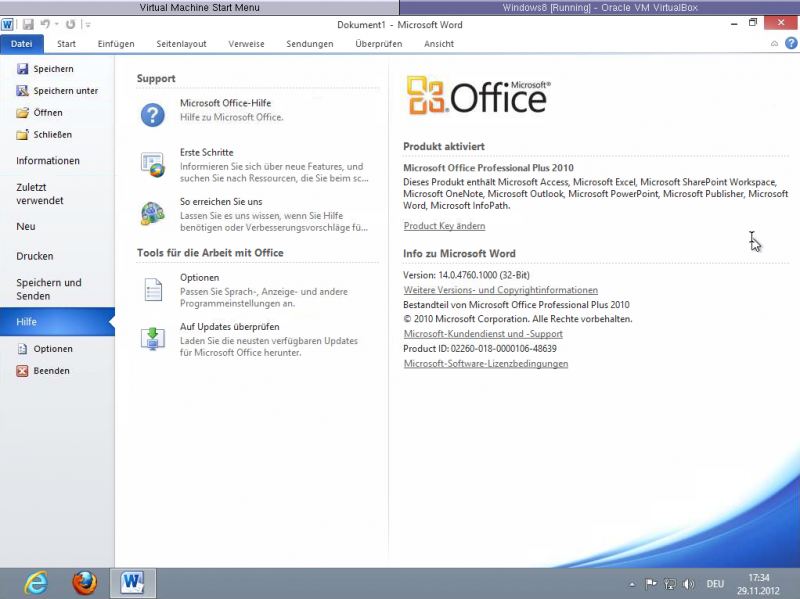Open Zuletzt verwendet documents list
The height and width of the screenshot is (599, 800).
coord(57,194)
